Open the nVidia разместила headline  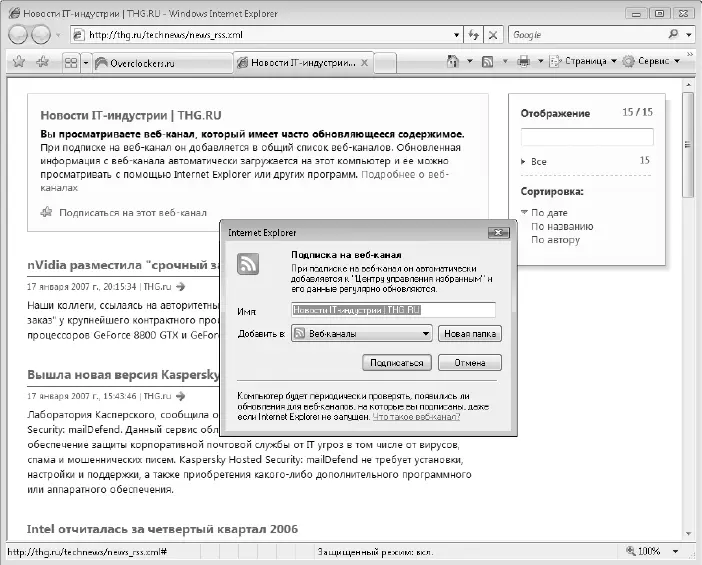[124, 265]
